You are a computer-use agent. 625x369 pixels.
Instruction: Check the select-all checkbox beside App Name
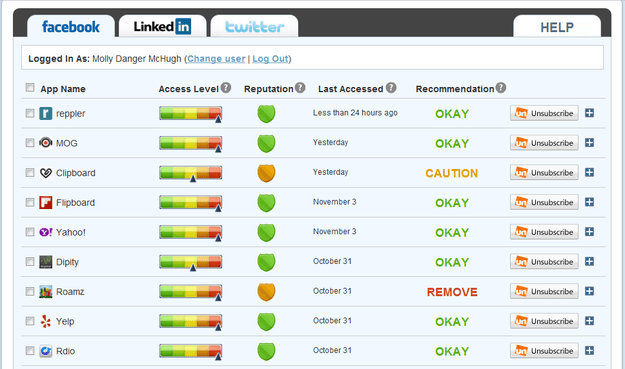(30, 88)
